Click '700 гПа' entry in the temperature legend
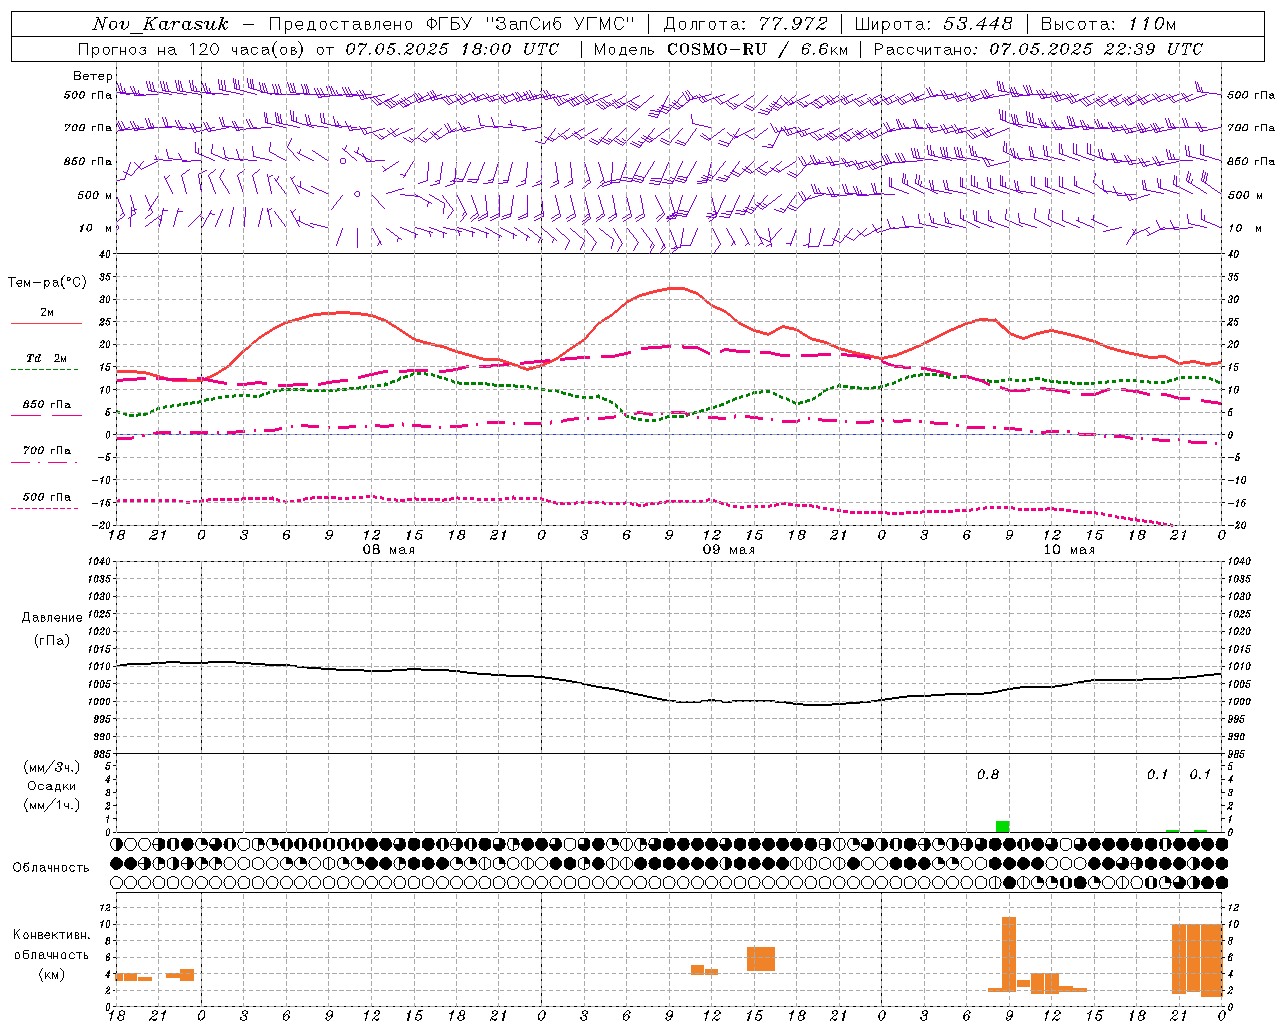Viewport: 1280px width, 1024px height. coord(47,450)
